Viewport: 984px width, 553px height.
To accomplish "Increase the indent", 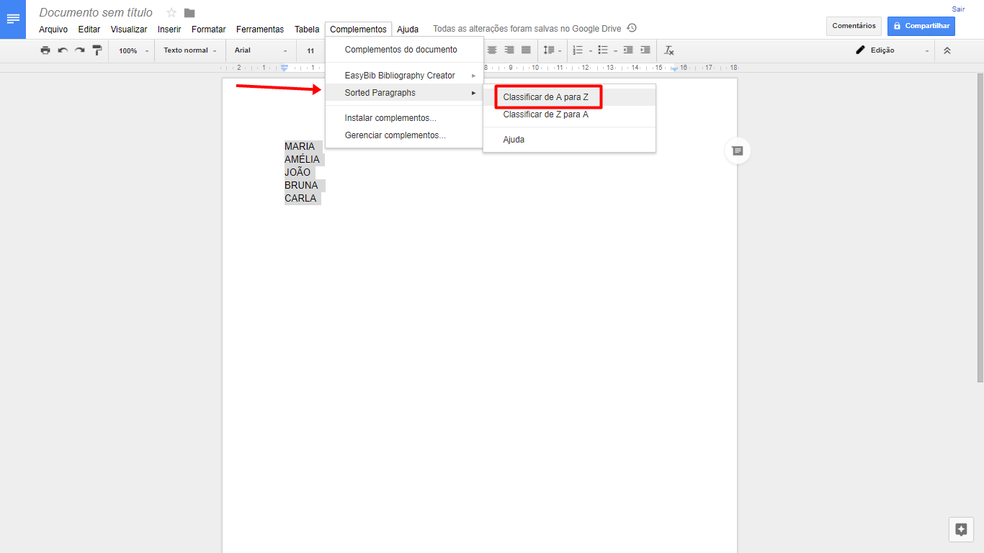I will (x=645, y=50).
